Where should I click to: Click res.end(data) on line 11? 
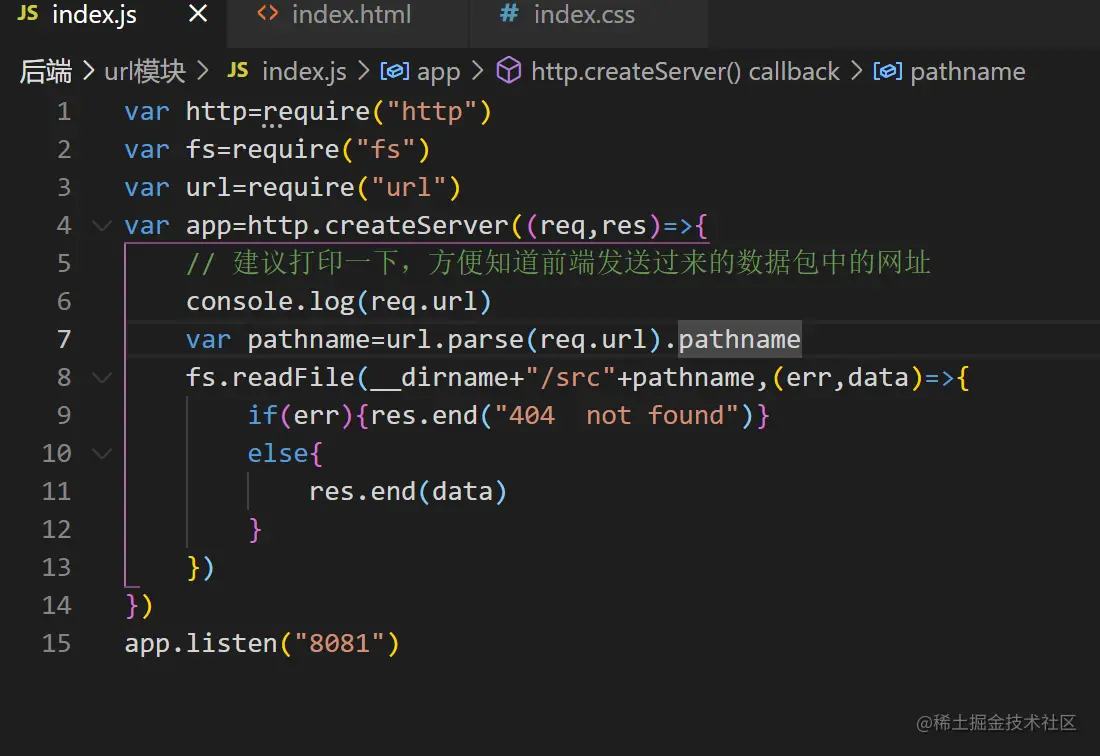[x=408, y=492]
